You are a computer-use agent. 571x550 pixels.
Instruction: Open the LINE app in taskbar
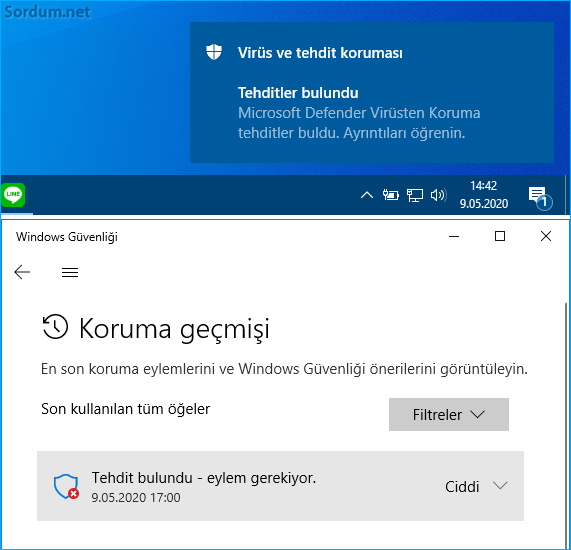pyautogui.click(x=13, y=195)
